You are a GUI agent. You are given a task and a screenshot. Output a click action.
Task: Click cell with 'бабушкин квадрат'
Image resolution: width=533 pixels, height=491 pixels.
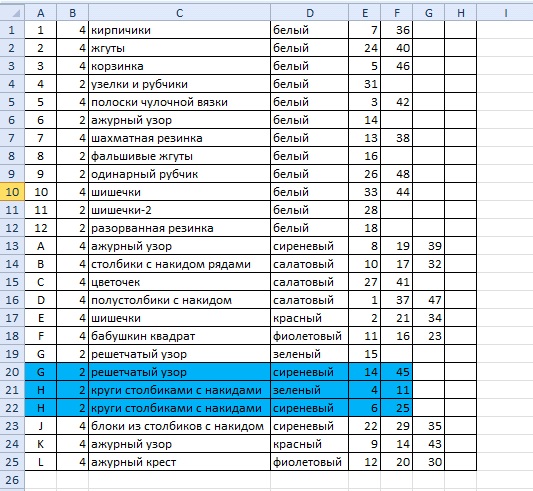(x=179, y=336)
